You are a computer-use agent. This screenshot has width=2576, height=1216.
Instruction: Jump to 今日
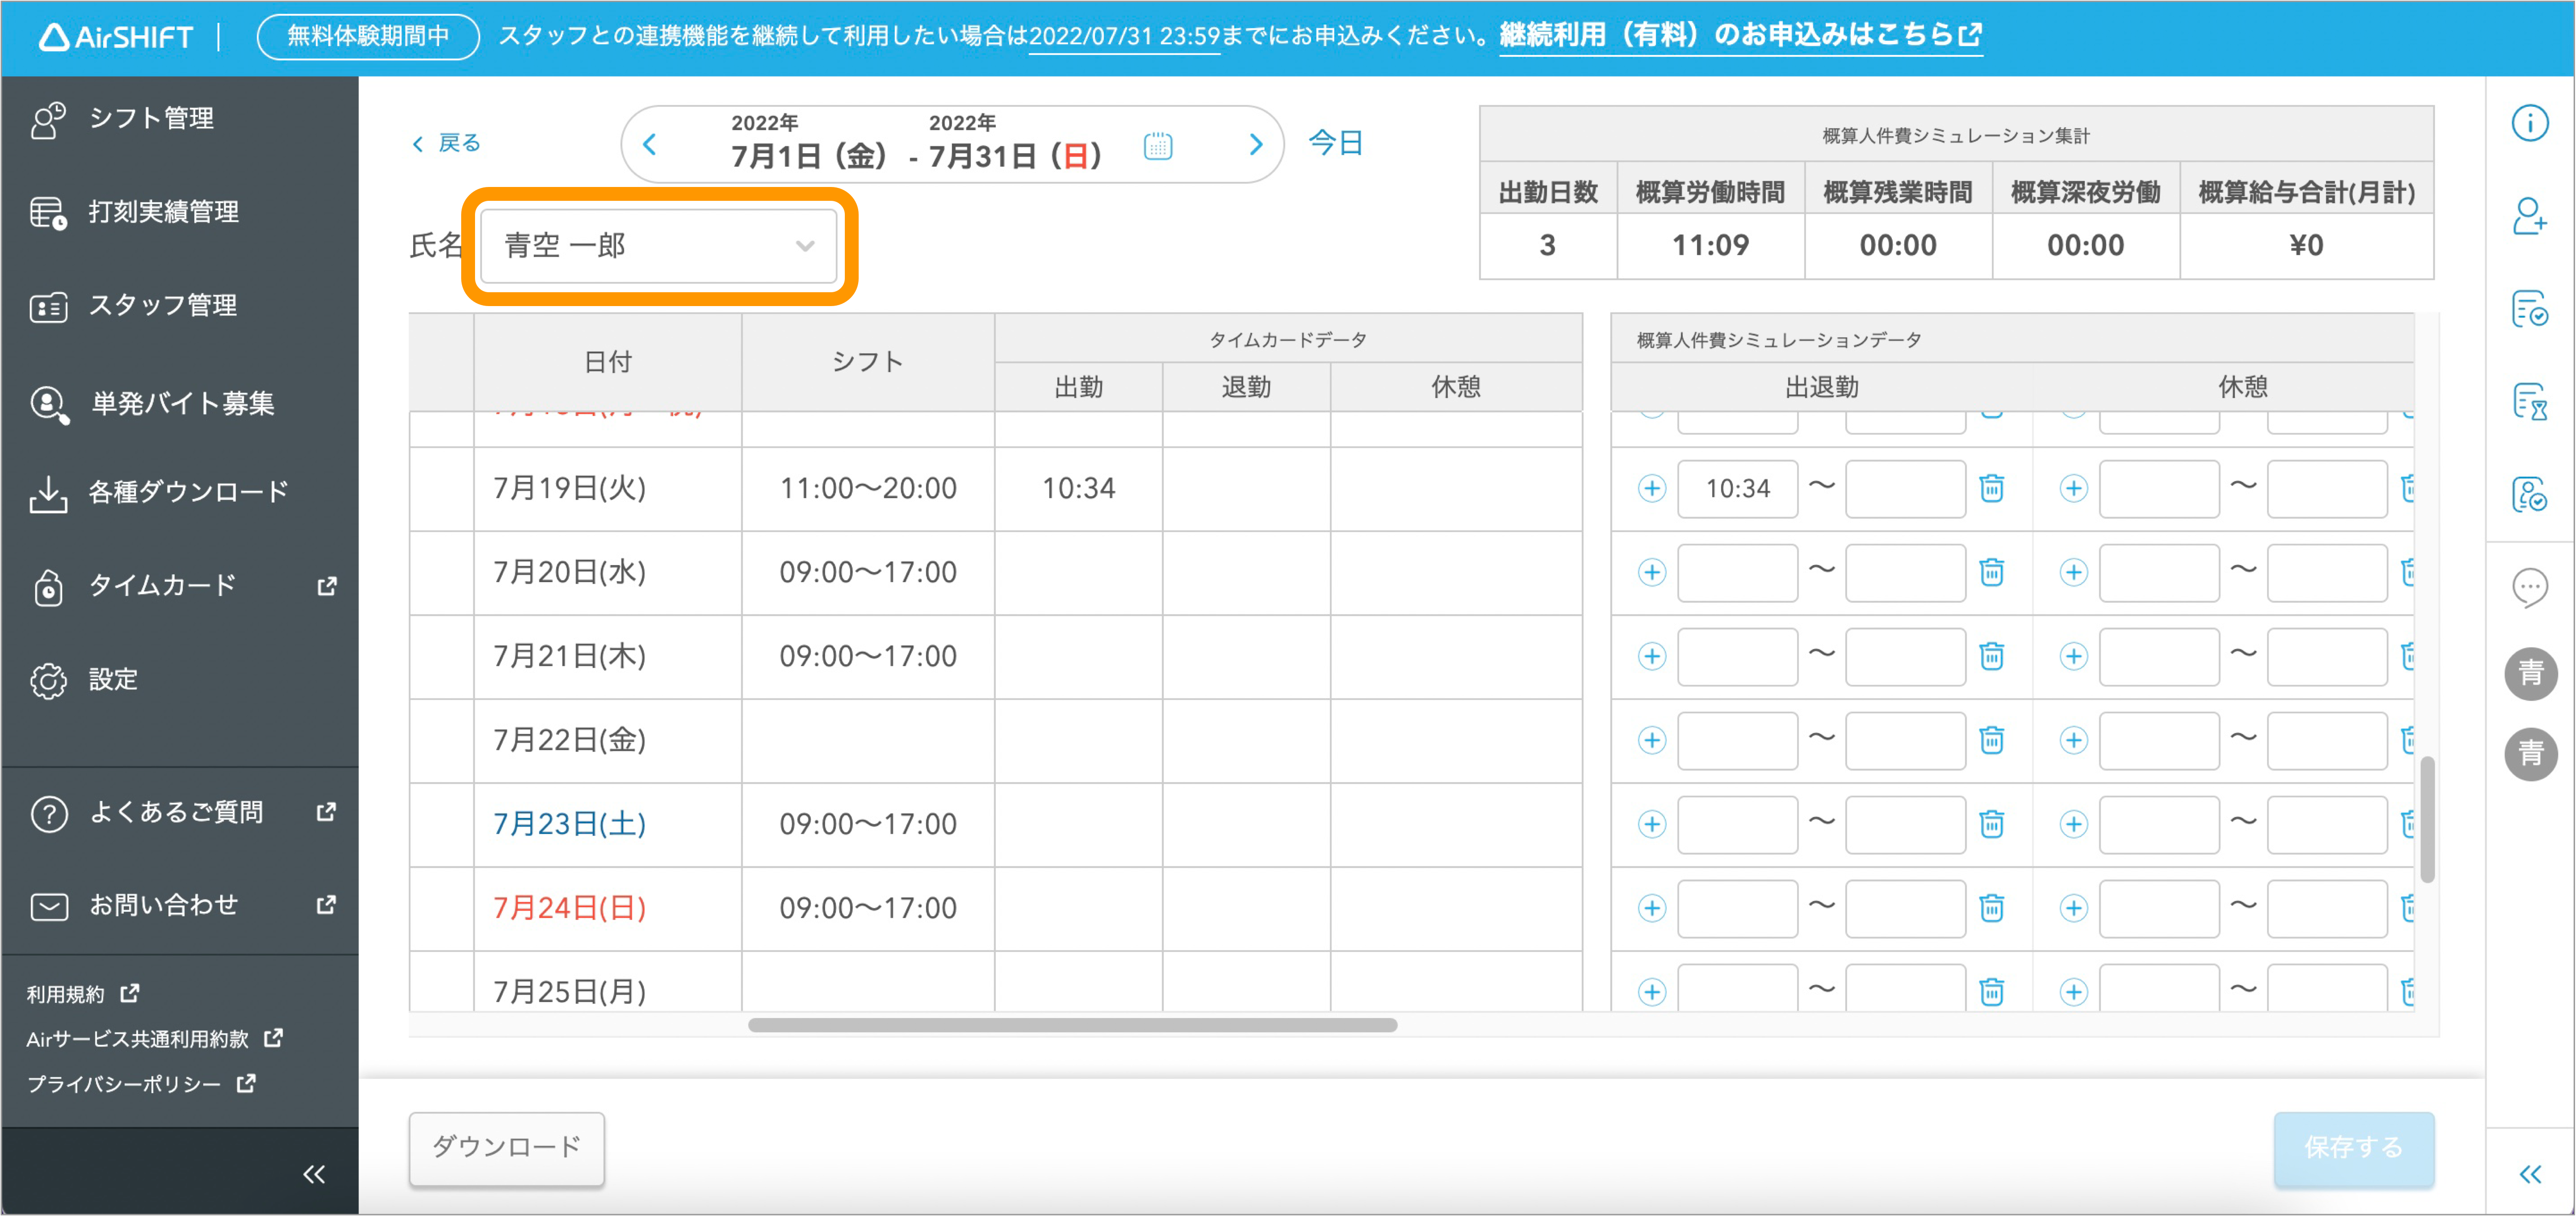click(1336, 143)
